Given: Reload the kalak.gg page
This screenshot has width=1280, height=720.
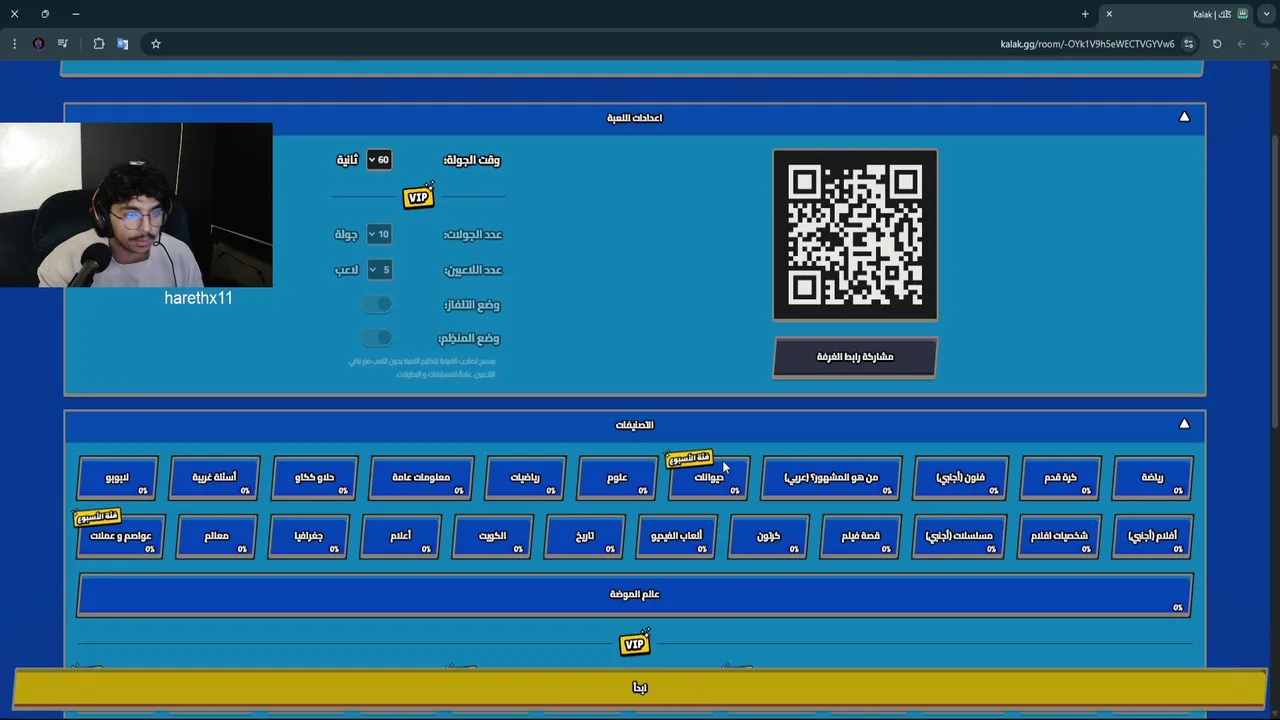Looking at the screenshot, I should click(1217, 44).
